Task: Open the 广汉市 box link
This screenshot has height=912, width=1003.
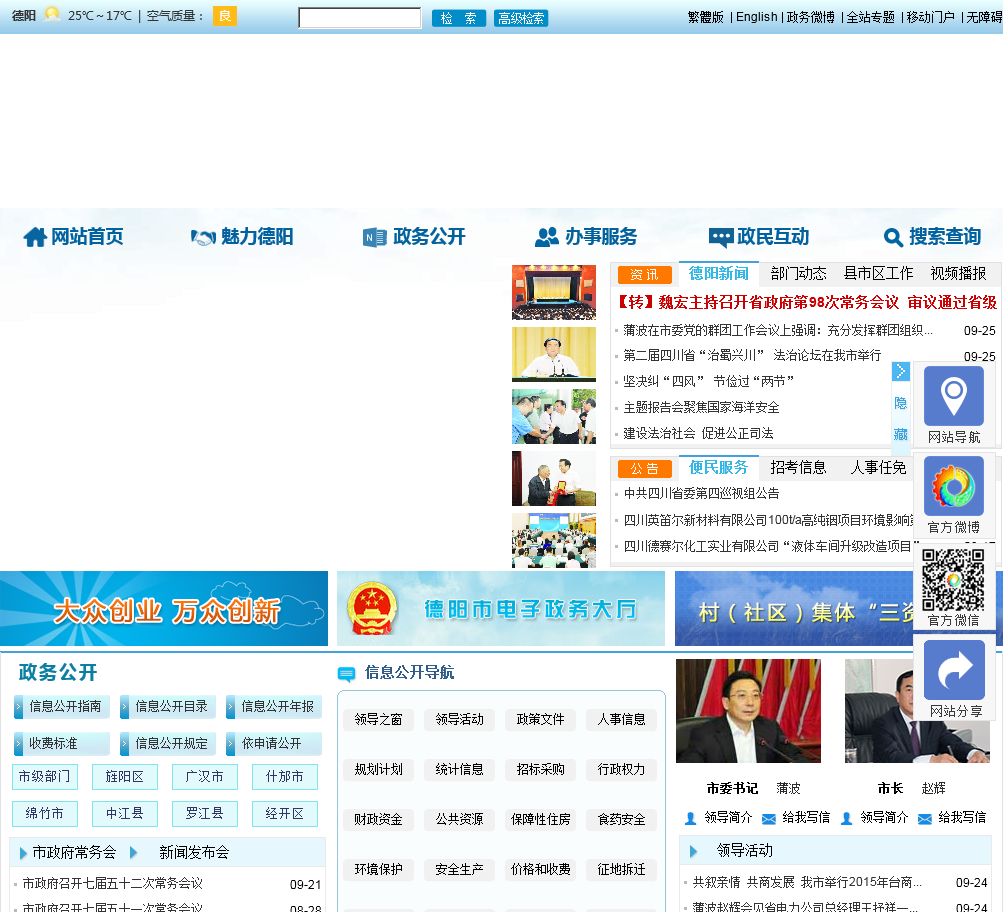Action: (205, 777)
